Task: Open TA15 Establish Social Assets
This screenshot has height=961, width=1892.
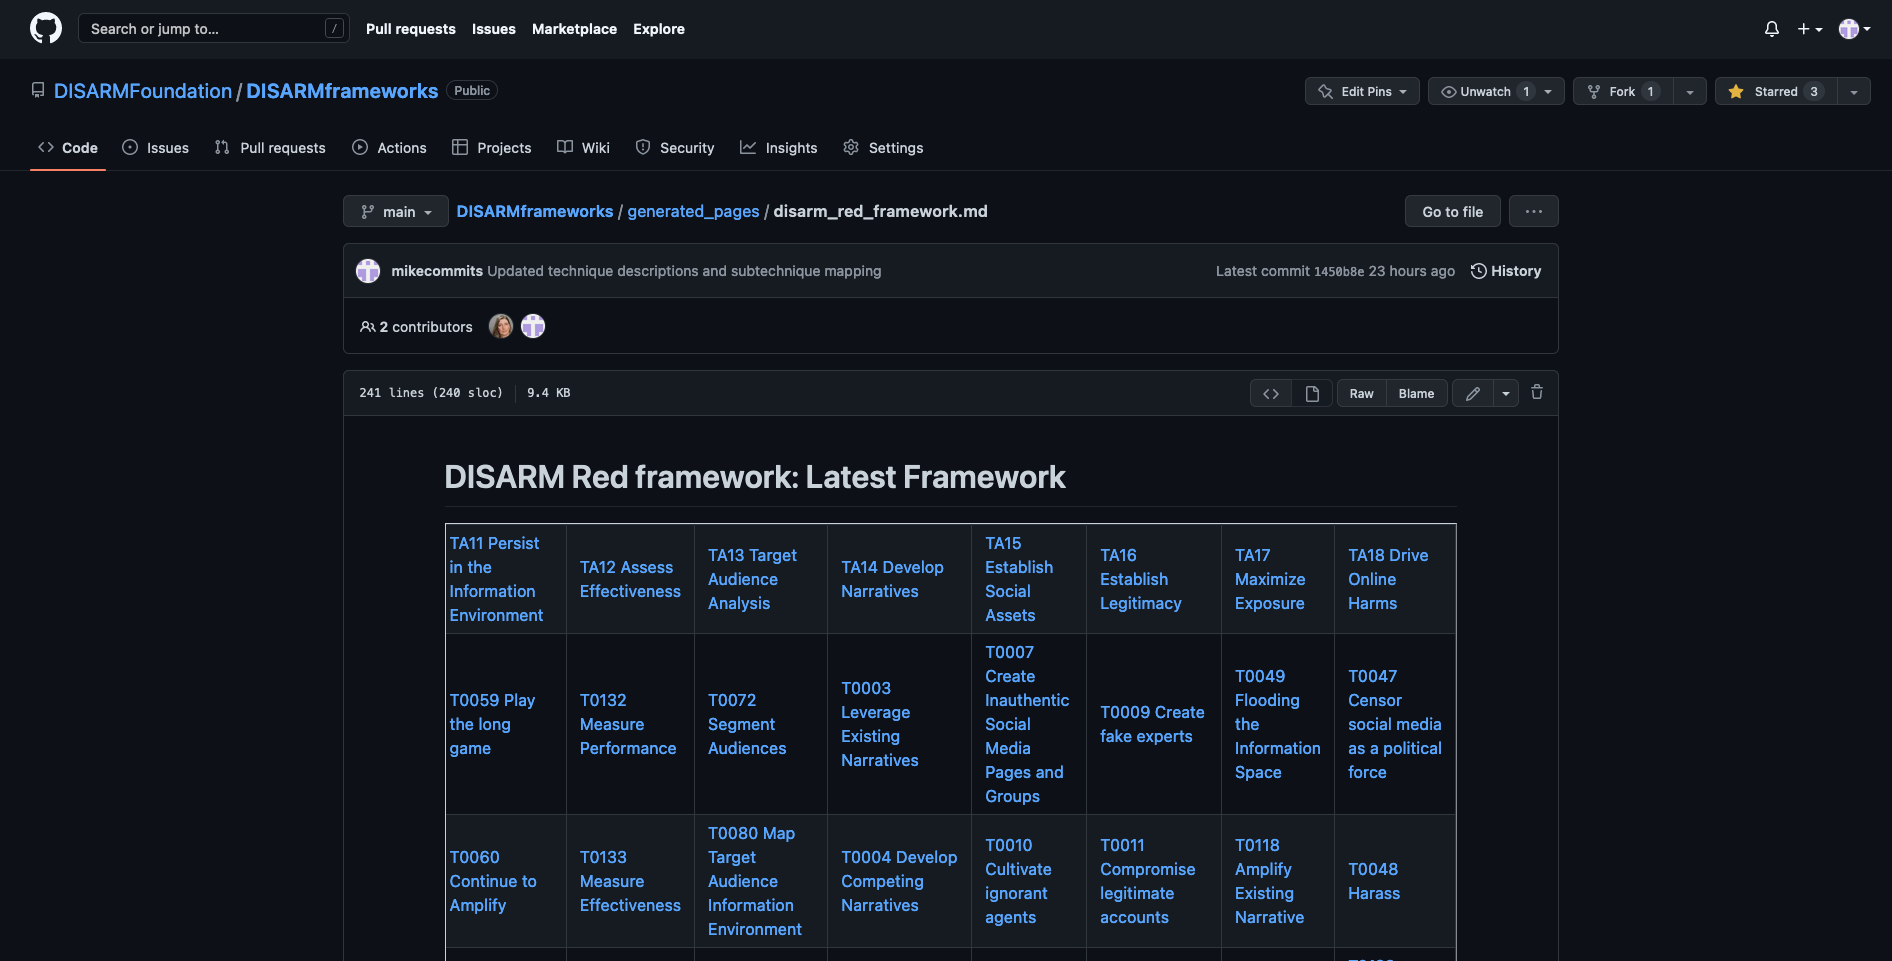Action: coord(1019,579)
